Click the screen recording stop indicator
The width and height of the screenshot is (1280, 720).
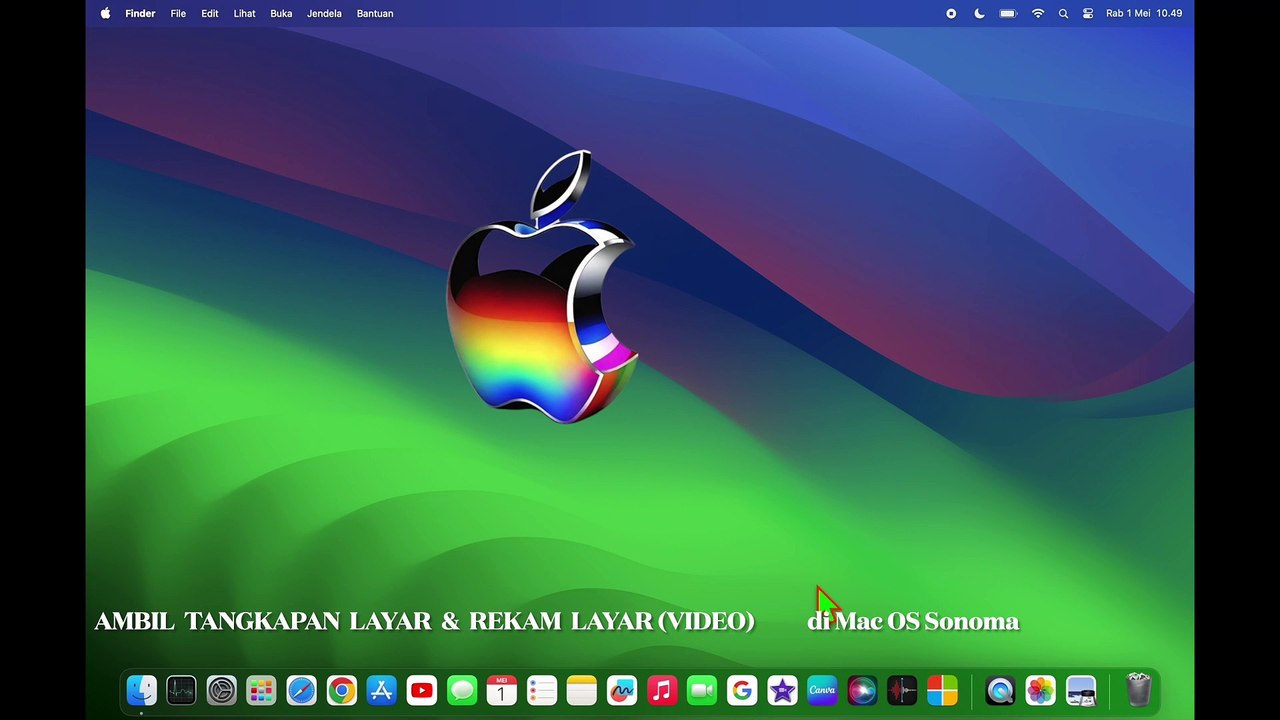point(951,13)
